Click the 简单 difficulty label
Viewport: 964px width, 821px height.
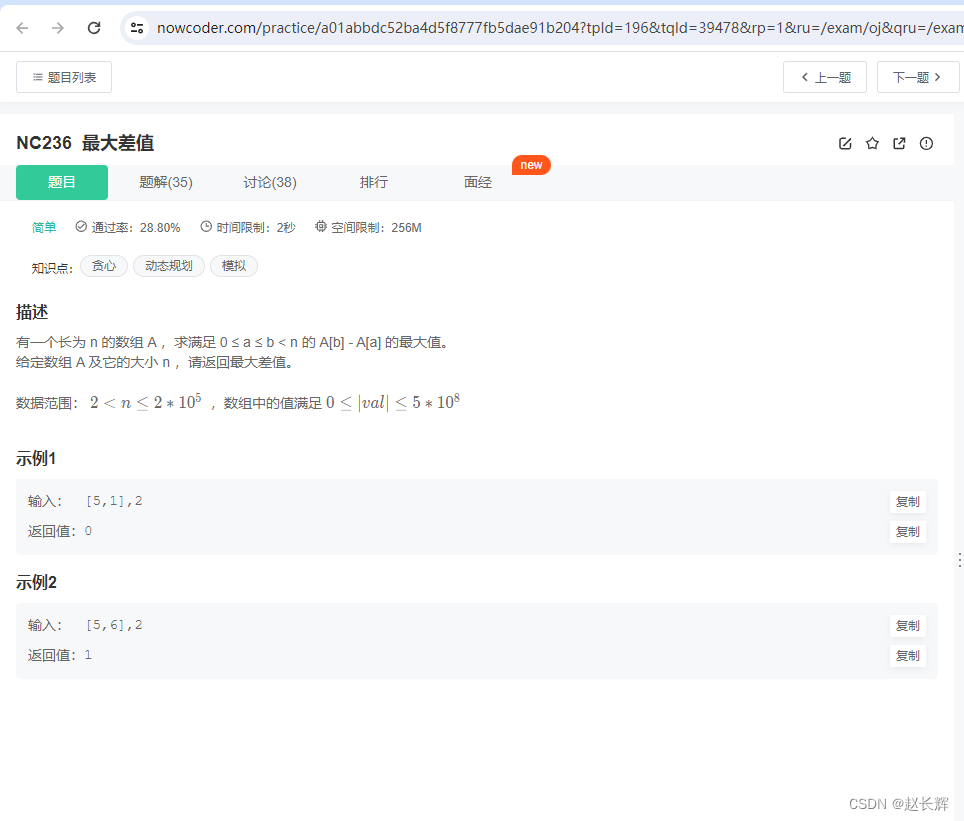point(44,228)
